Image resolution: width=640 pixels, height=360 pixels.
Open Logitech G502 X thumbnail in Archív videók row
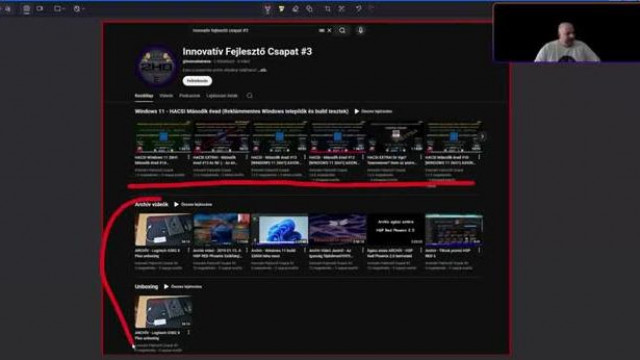coord(163,229)
